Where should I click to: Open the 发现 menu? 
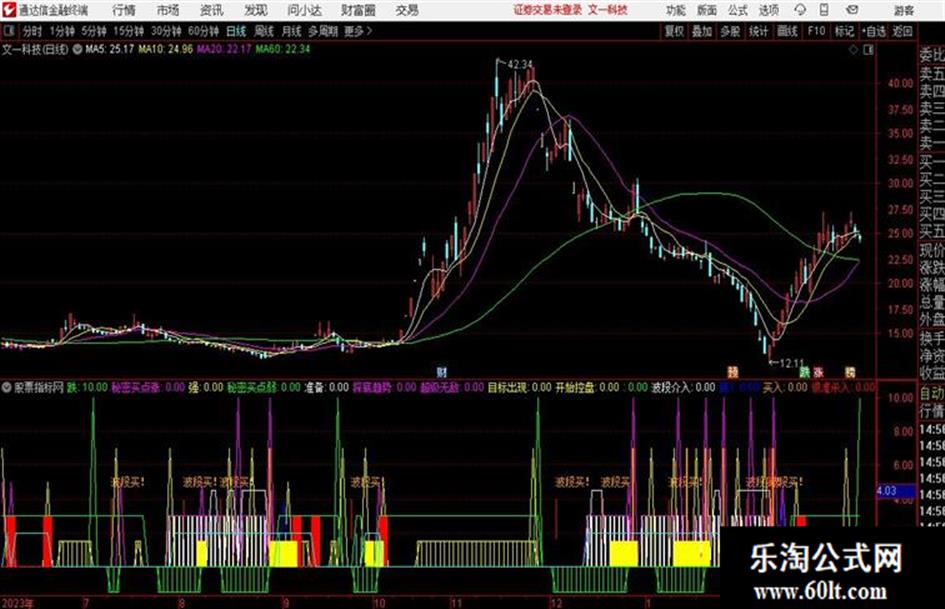tap(256, 10)
